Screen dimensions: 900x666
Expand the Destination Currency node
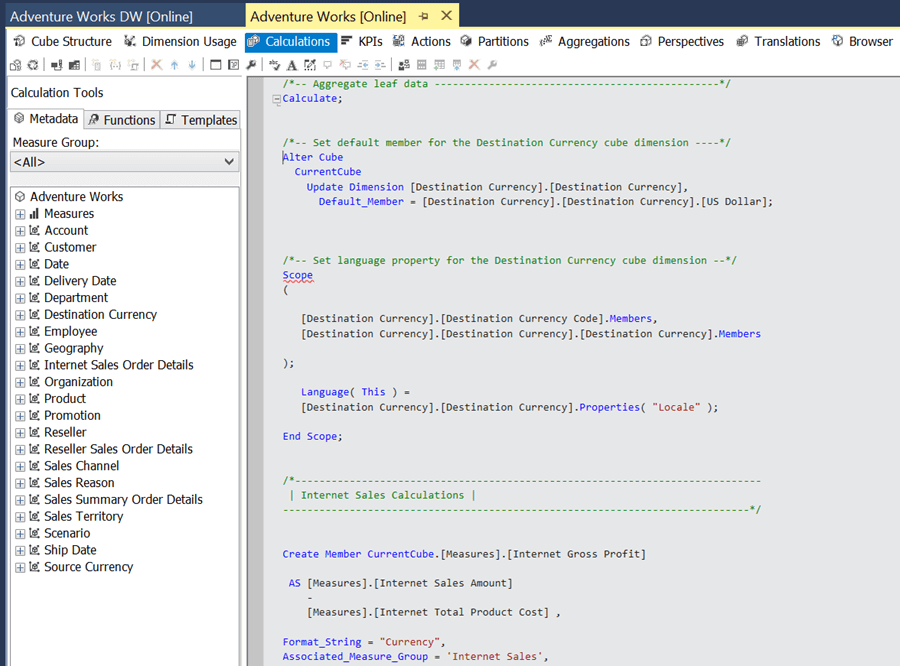point(20,315)
